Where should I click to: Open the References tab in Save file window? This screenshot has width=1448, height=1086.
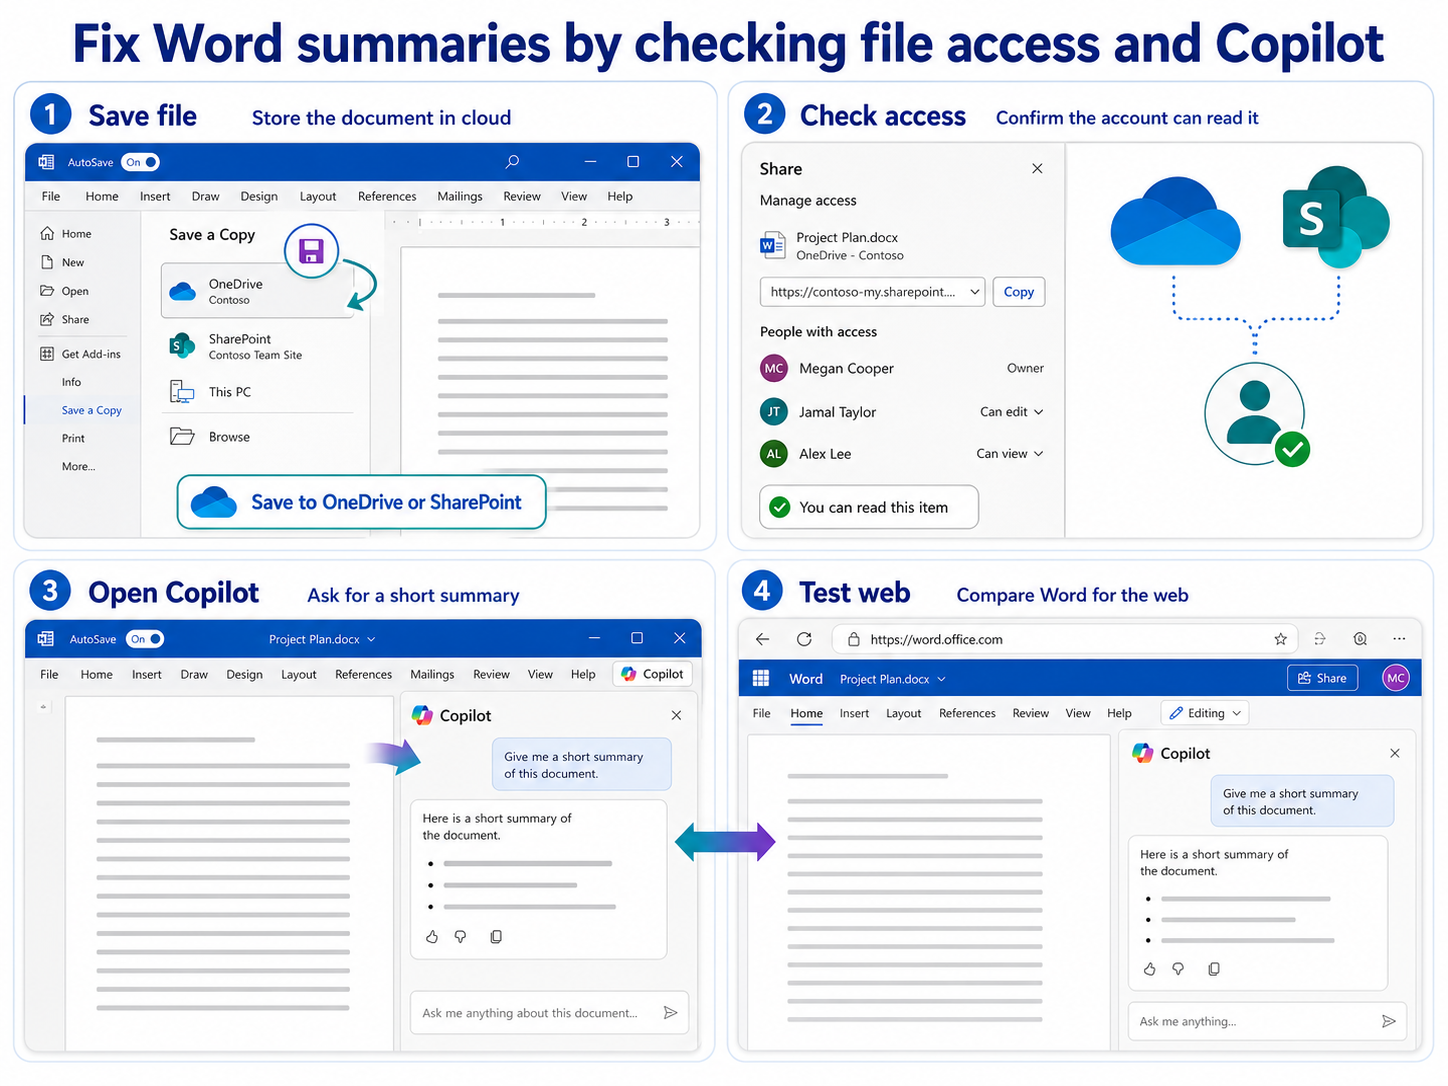pyautogui.click(x=387, y=196)
